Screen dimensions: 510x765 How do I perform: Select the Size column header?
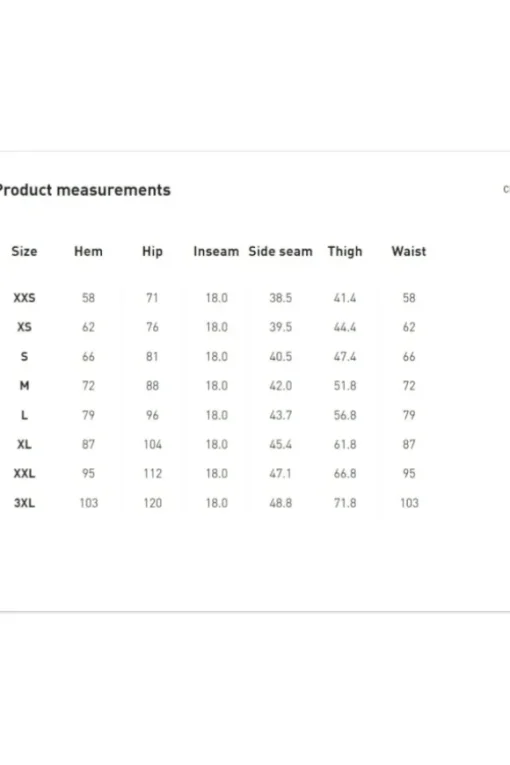24,251
